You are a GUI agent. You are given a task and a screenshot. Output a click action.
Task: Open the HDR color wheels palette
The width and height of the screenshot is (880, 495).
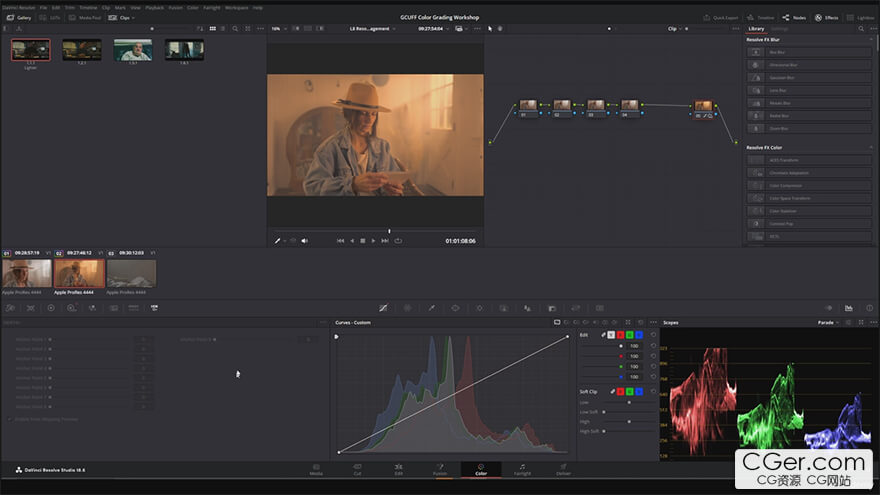click(x=71, y=308)
